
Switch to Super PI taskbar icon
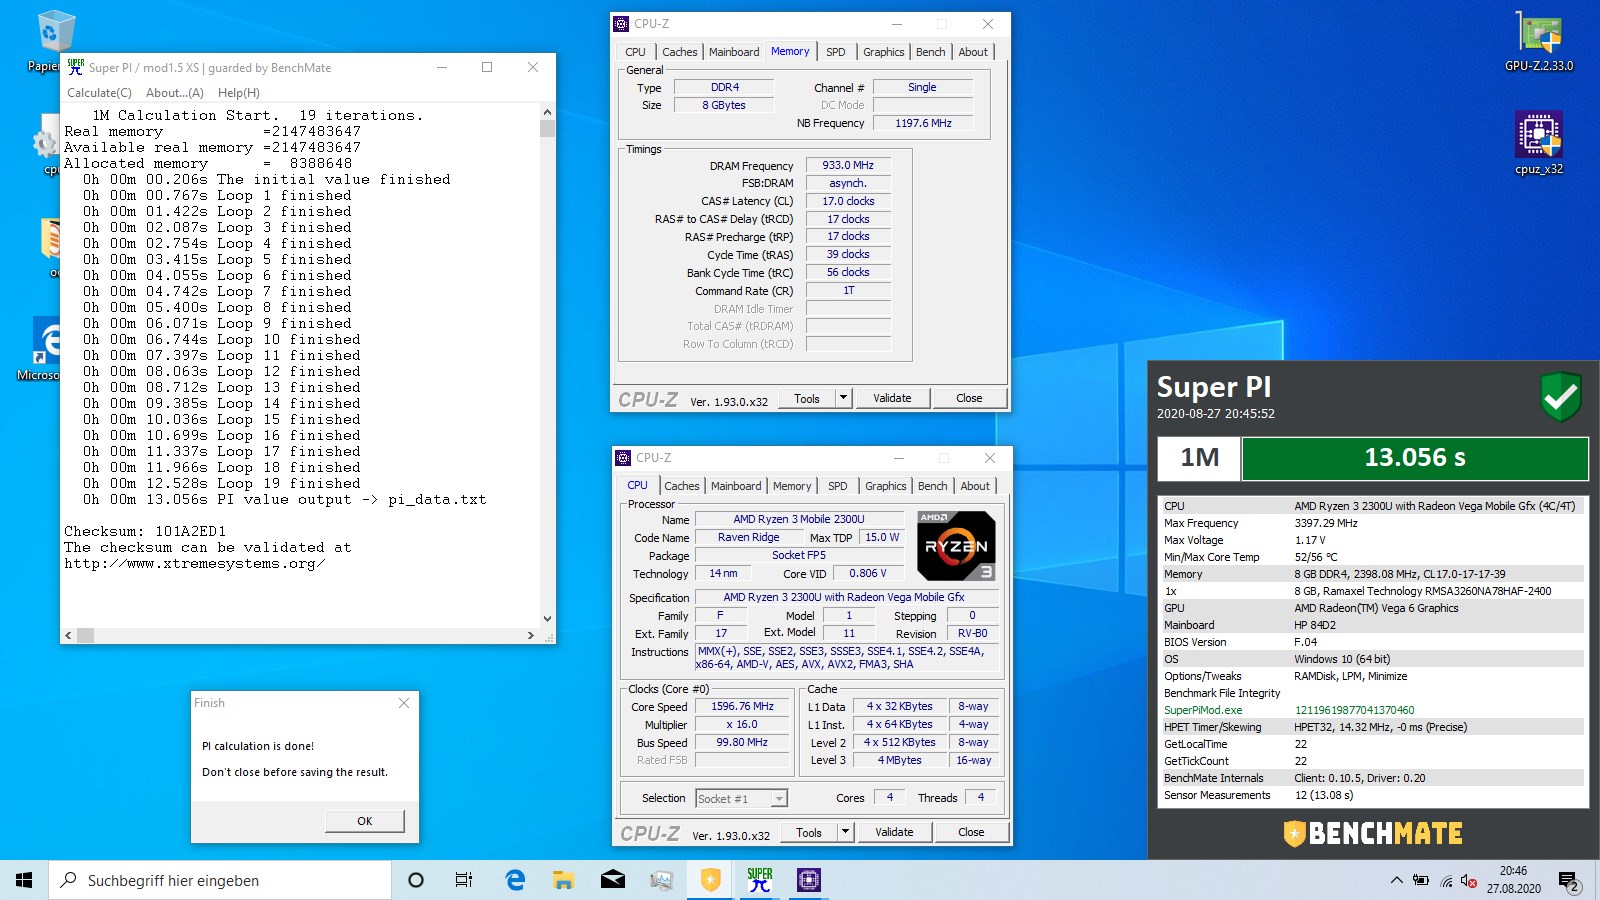pos(759,880)
